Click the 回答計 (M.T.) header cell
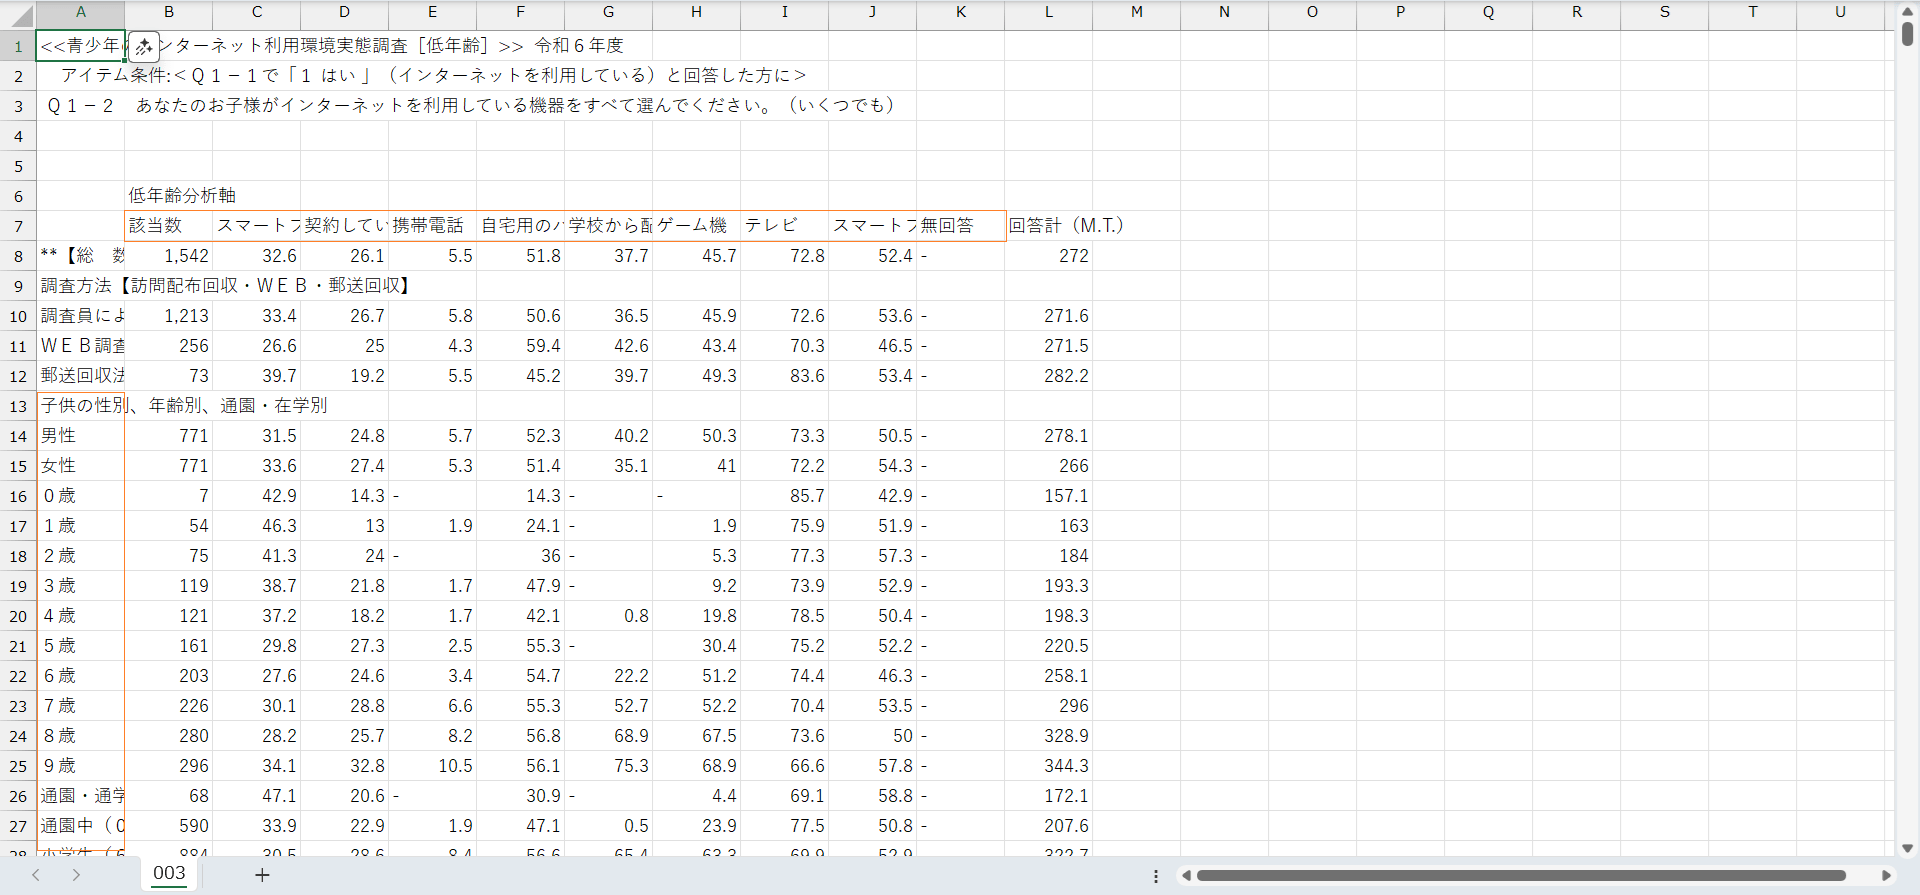The height and width of the screenshot is (895, 1920). 1050,226
